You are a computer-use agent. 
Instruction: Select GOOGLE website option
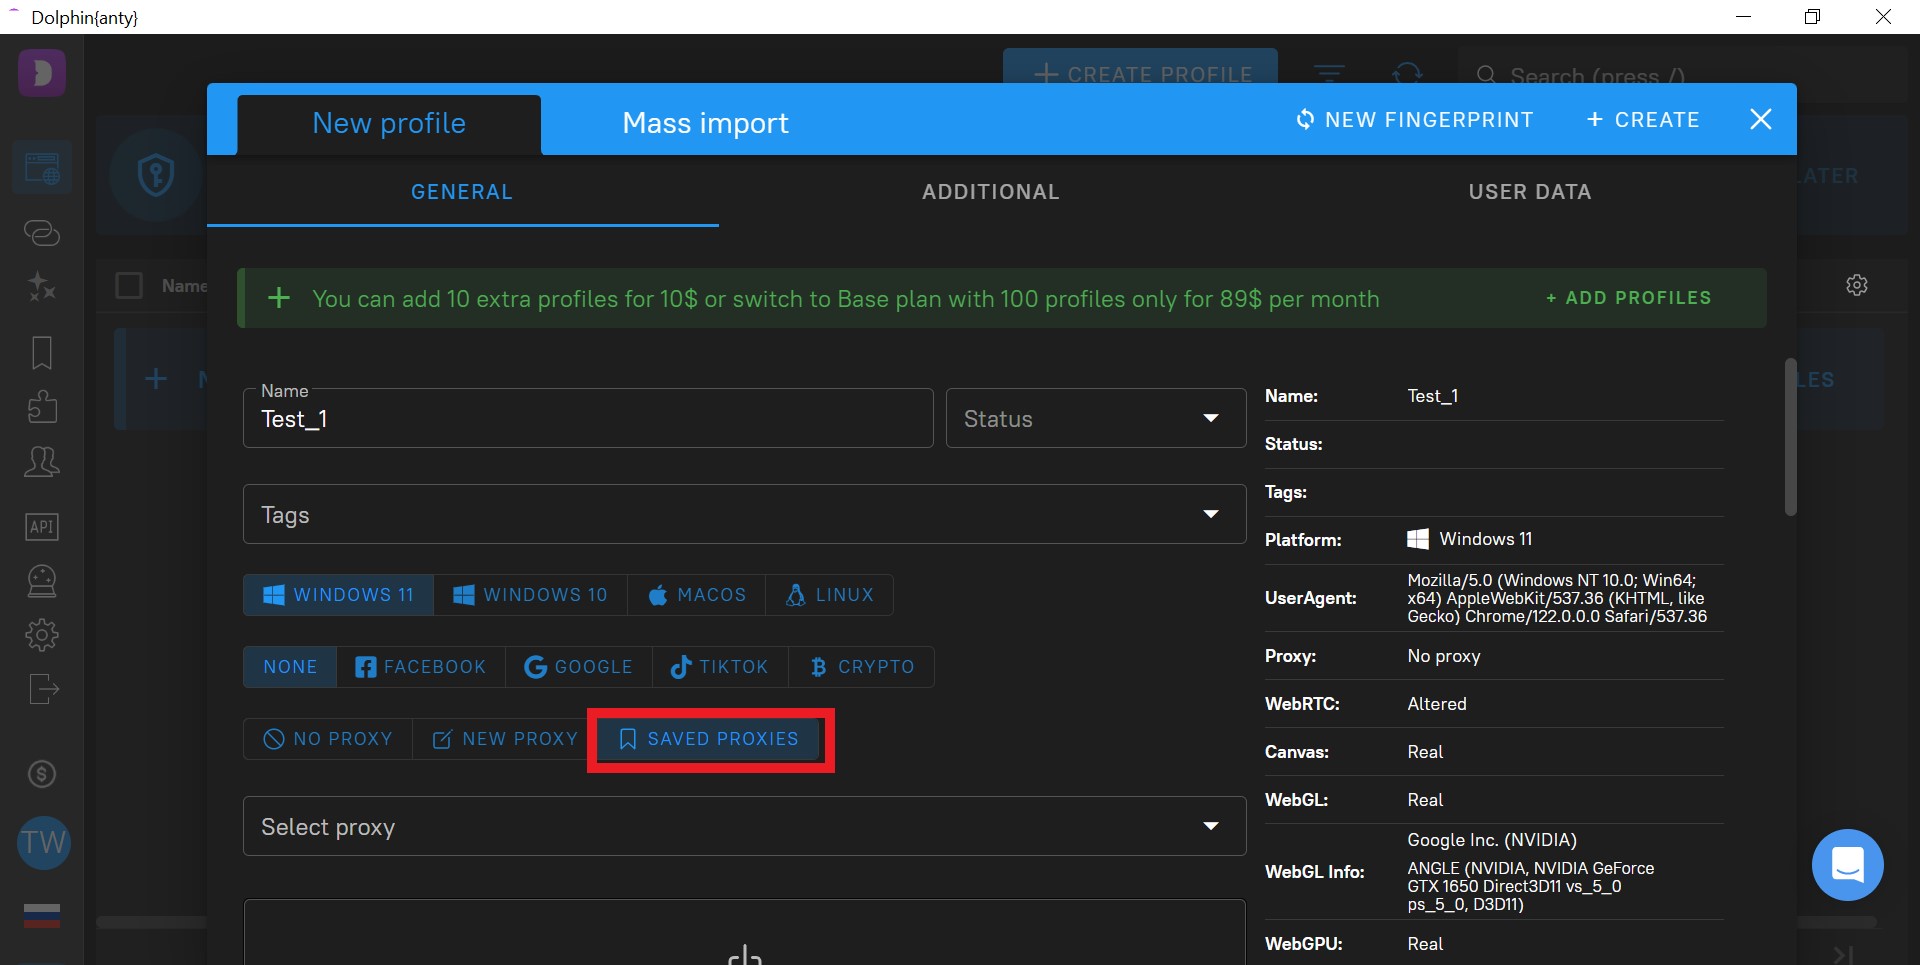pyautogui.click(x=579, y=667)
